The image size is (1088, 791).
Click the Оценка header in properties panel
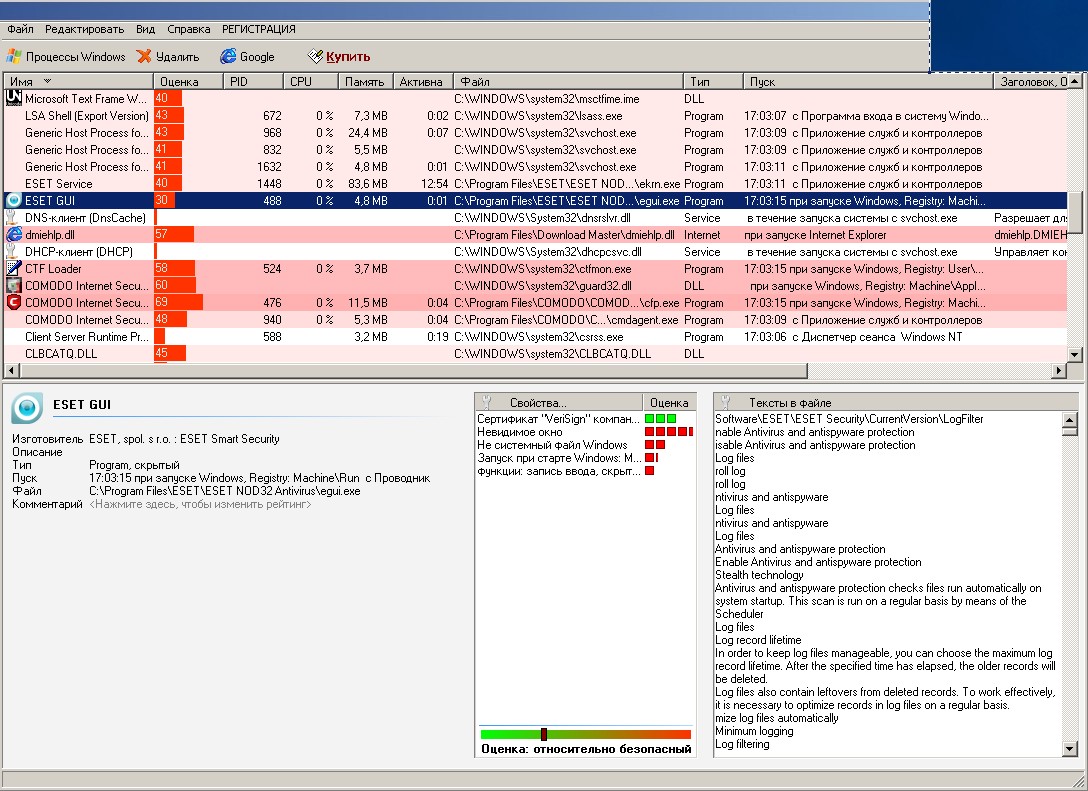coord(669,402)
